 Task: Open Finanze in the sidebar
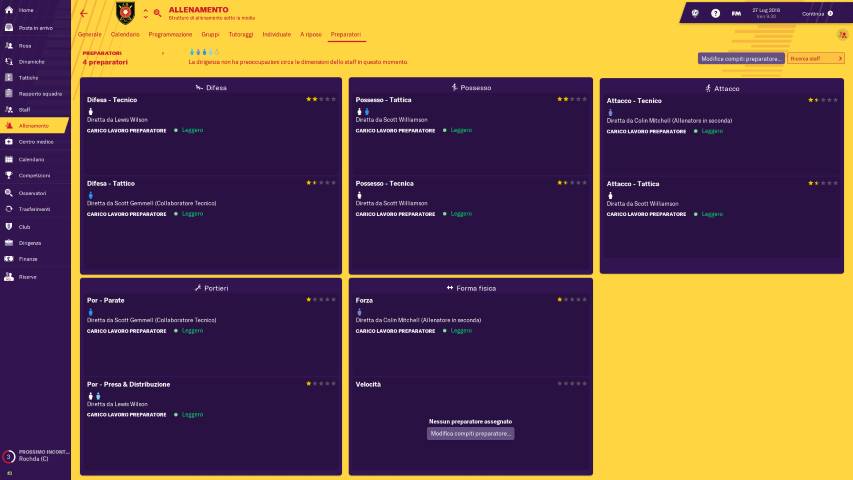[x=28, y=259]
